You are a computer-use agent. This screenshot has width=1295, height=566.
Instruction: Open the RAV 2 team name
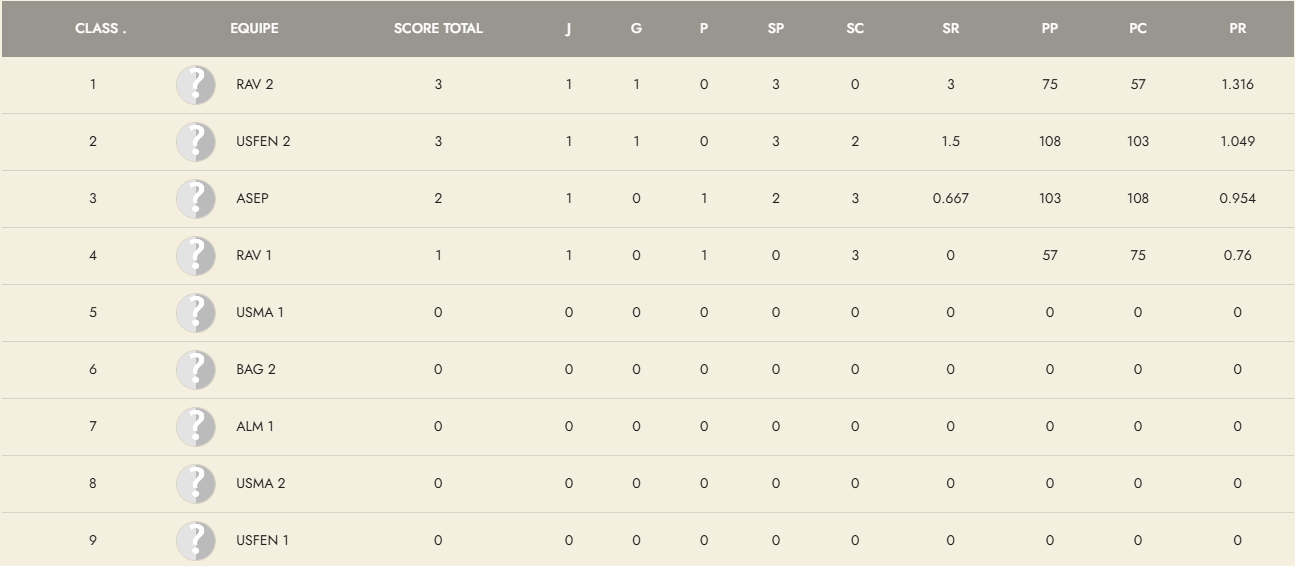[255, 85]
